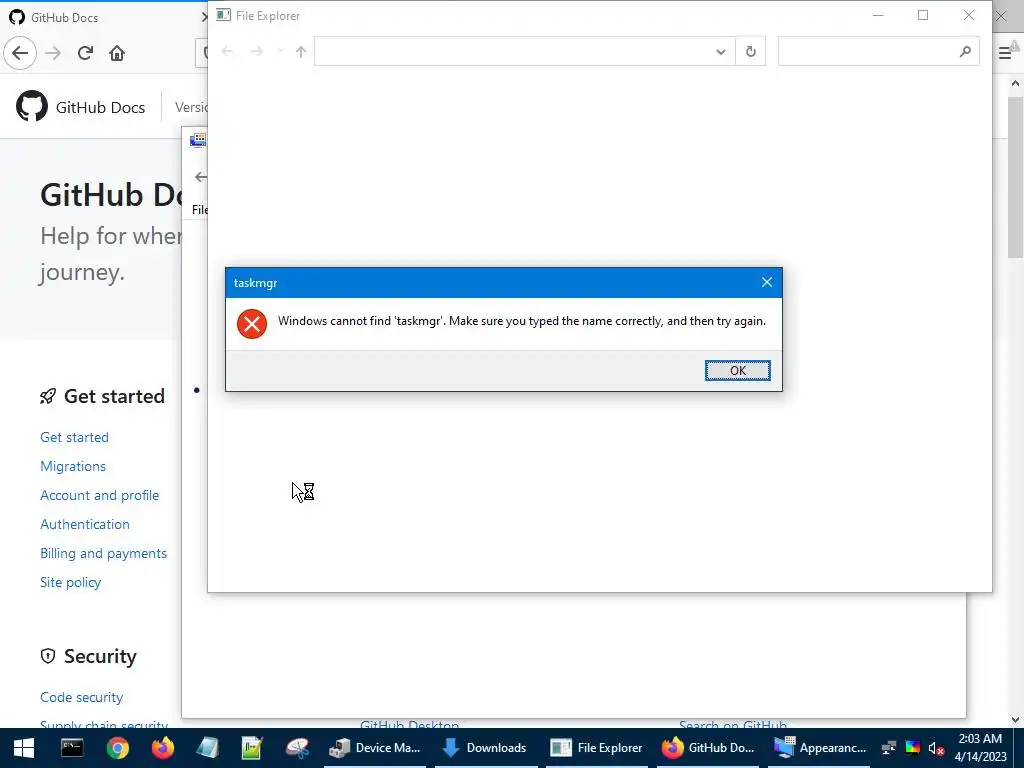This screenshot has height=768, width=1024.
Task: Close the taskmgr error dialog with X
Action: 767,282
